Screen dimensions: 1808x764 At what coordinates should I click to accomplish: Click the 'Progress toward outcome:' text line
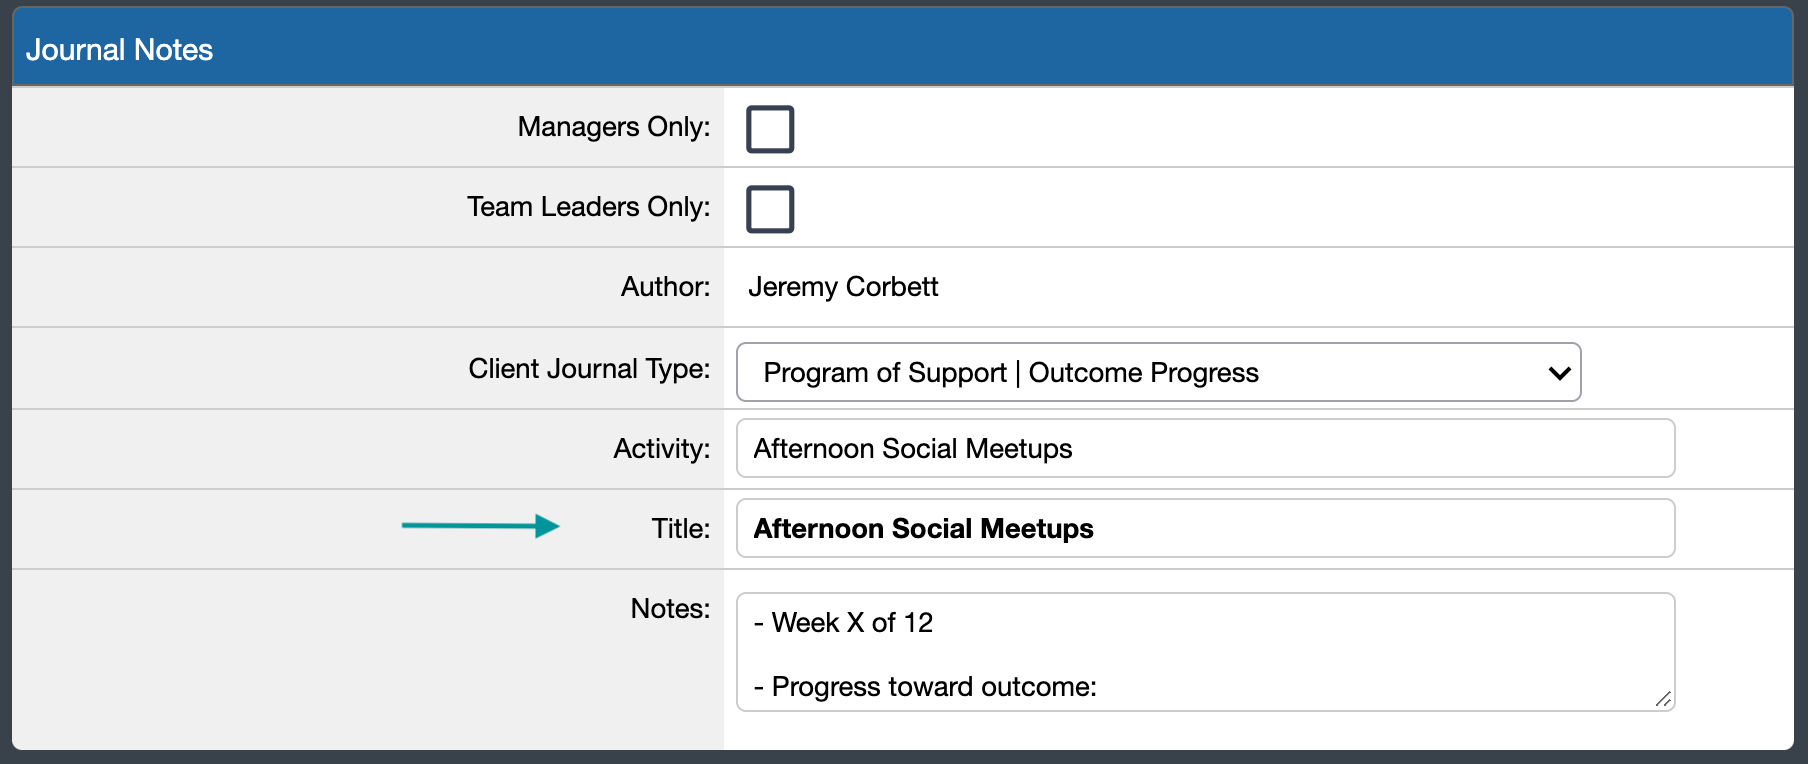click(925, 687)
